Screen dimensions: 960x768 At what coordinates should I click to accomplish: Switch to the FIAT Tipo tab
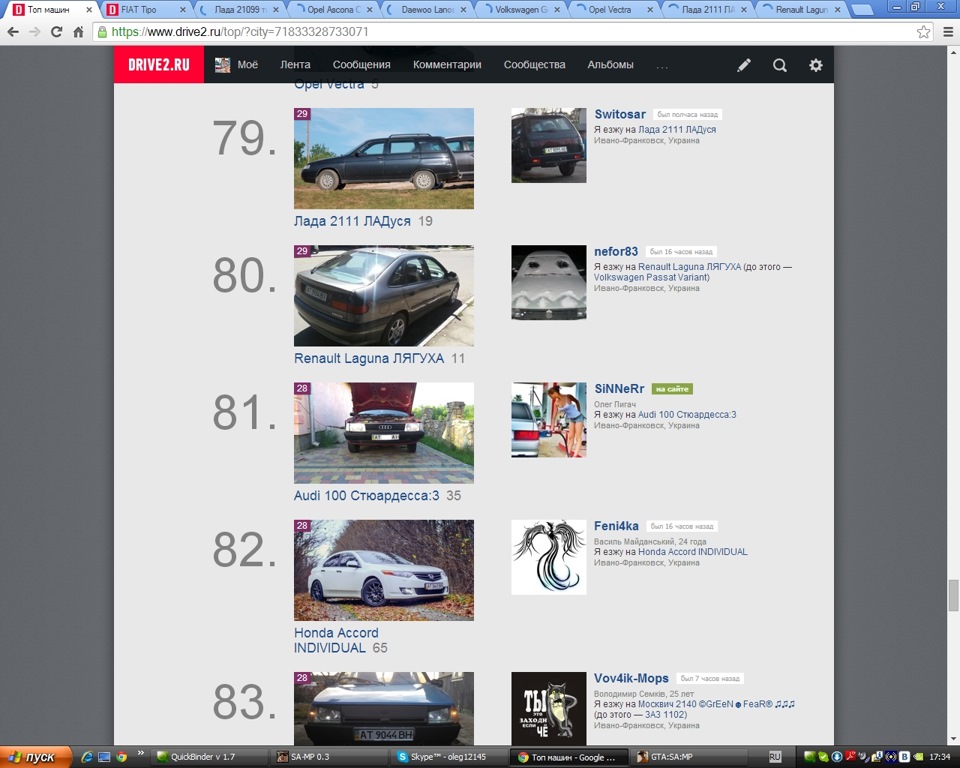pyautogui.click(x=146, y=10)
